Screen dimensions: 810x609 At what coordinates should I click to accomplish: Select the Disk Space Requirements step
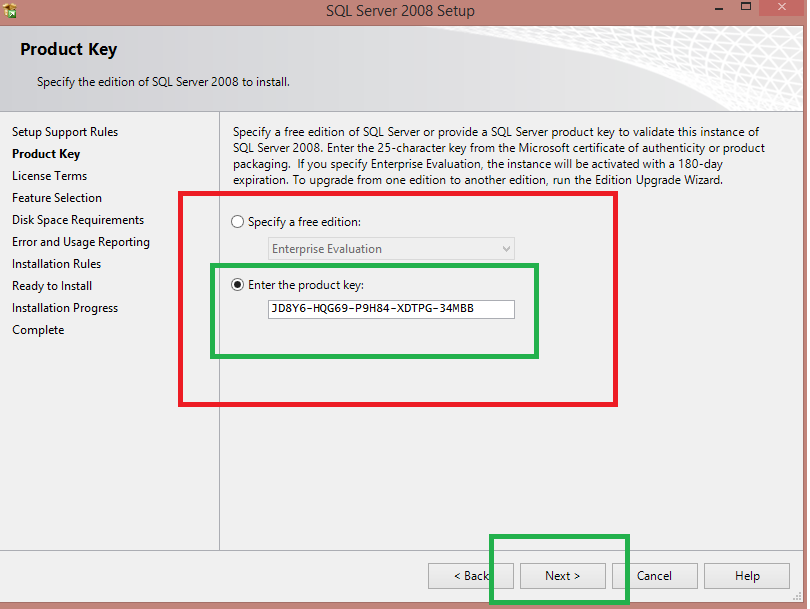point(78,220)
